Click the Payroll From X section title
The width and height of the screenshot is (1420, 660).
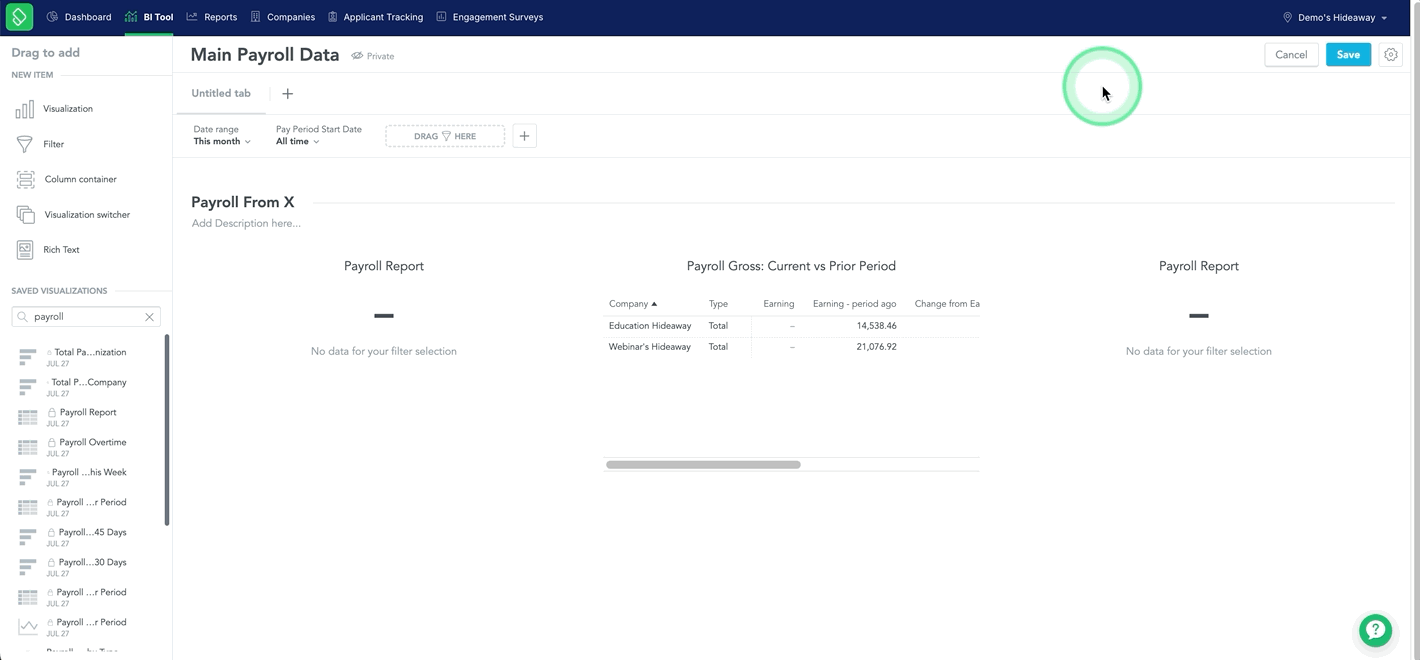pyautogui.click(x=243, y=202)
